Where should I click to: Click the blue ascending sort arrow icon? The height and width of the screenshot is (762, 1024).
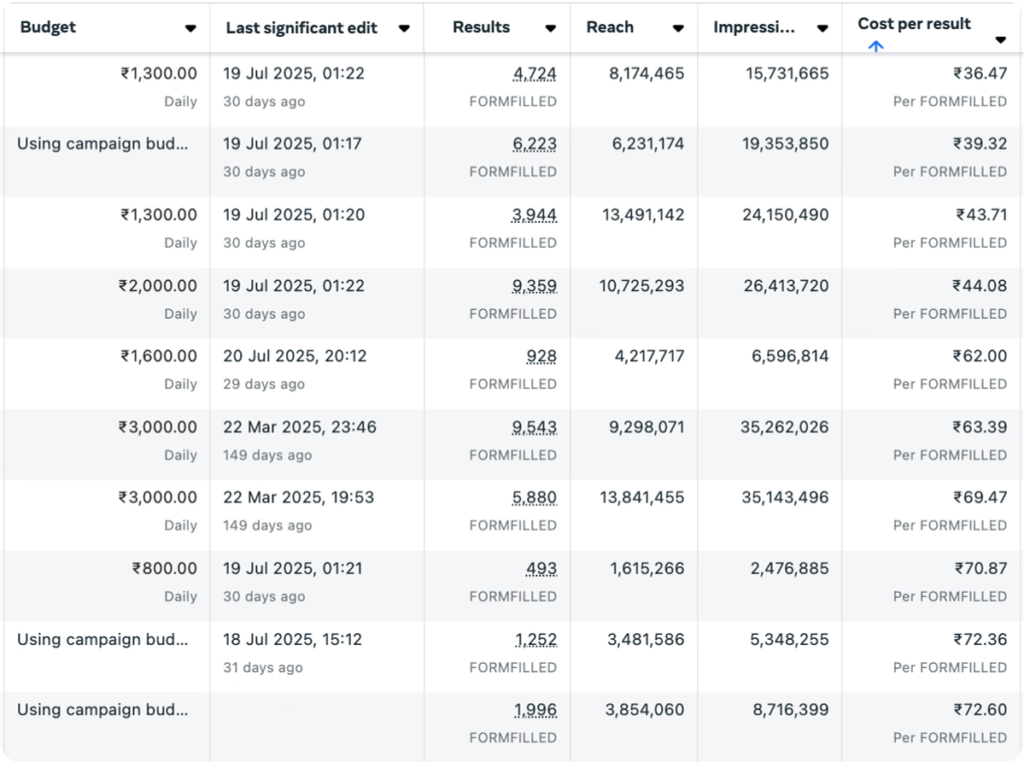click(x=876, y=46)
